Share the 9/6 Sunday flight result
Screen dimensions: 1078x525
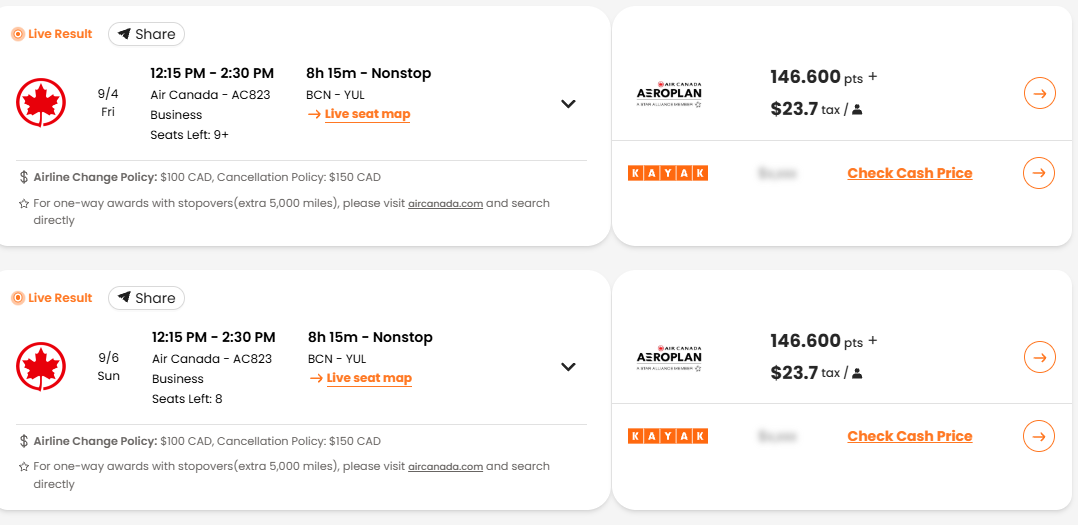point(146,298)
